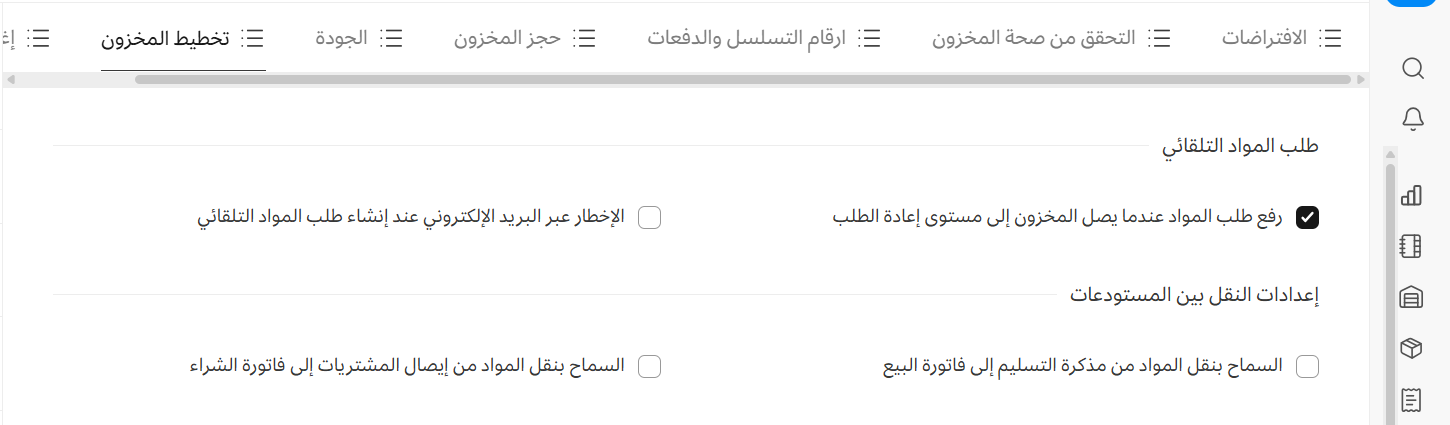
Task: Enable الإخطار عبر البريد الإلكتروني checkbox
Action: (650, 217)
